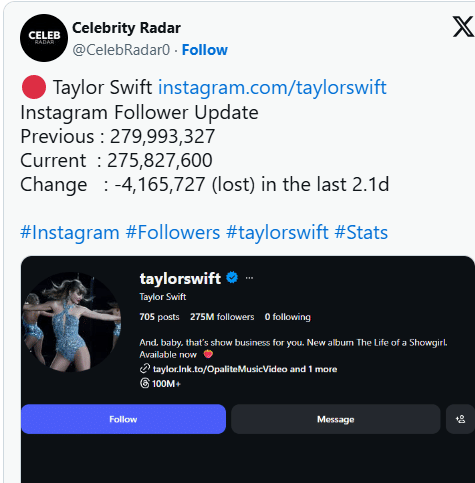Follow Celebrity Radar via blue Follow link

pos(205,50)
